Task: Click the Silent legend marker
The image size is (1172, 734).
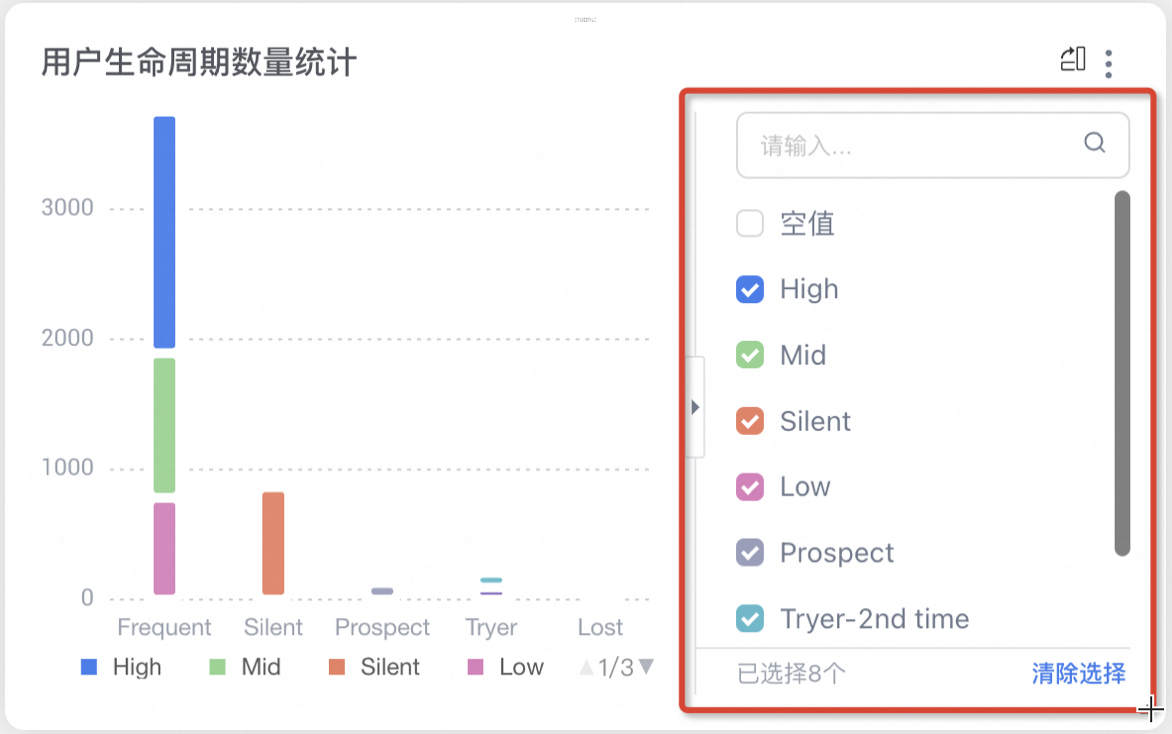Action: pos(337,667)
